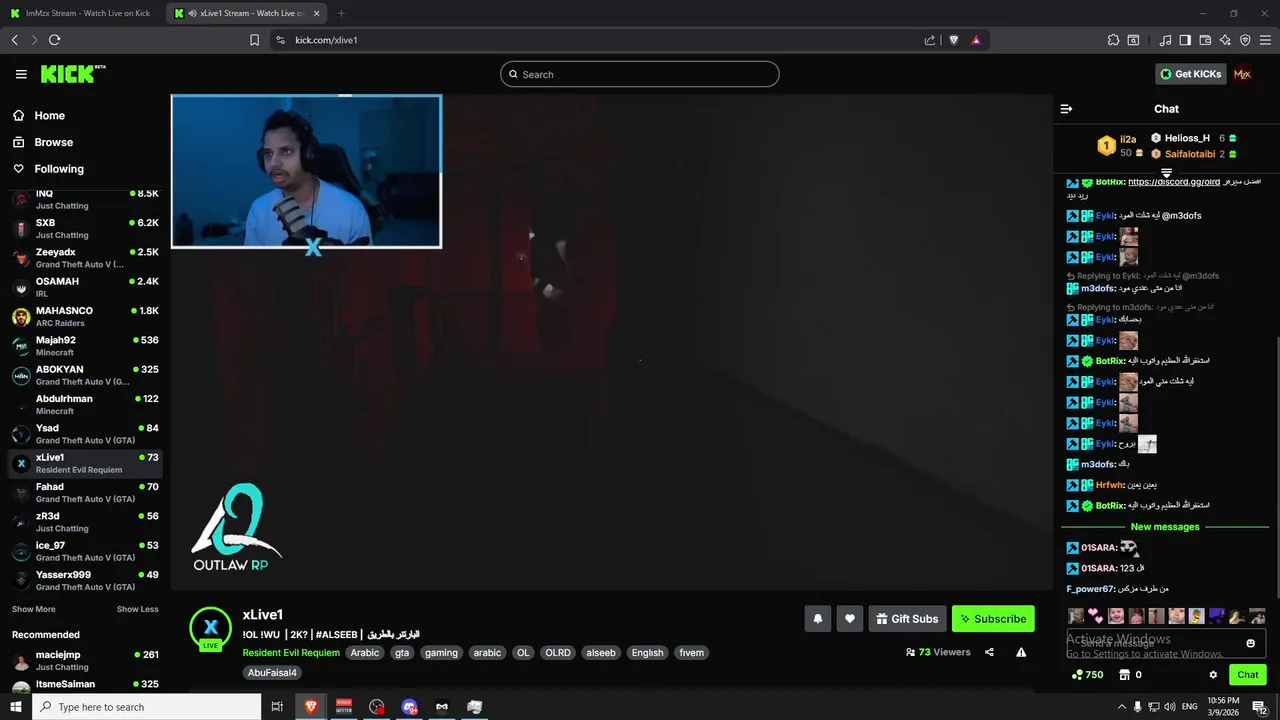This screenshot has height=720, width=1280.
Task: Open the emoji picker in chat input
Action: (1250, 643)
